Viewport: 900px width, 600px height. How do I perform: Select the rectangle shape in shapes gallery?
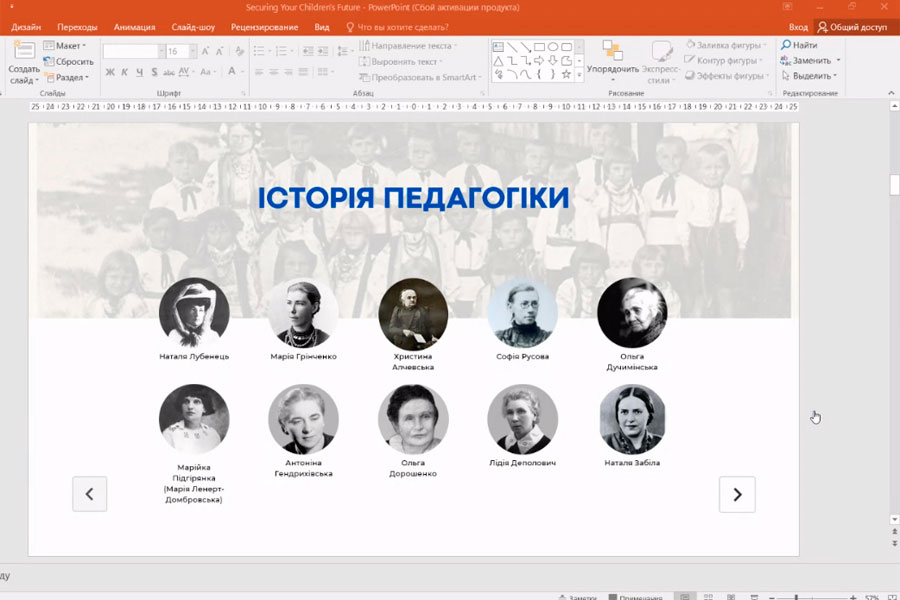click(x=539, y=47)
